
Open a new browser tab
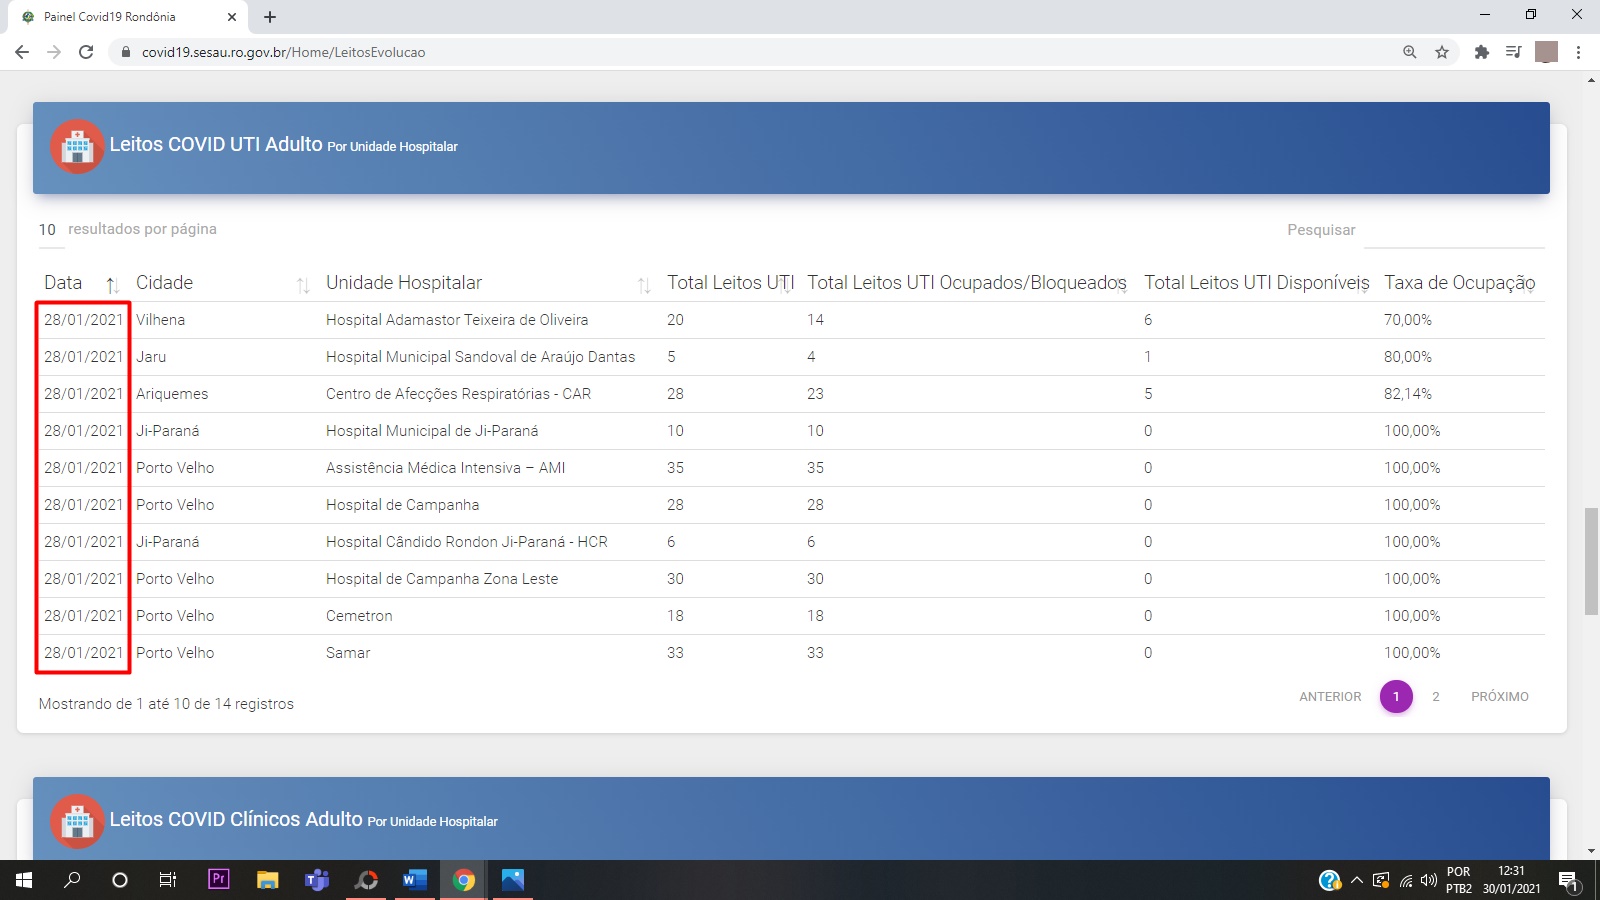(x=270, y=17)
